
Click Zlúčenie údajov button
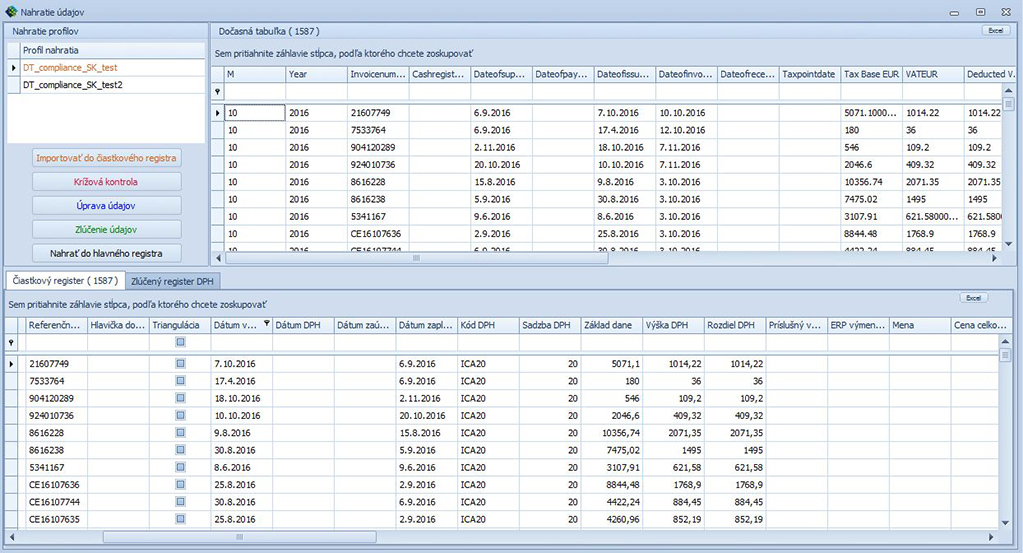click(106, 230)
